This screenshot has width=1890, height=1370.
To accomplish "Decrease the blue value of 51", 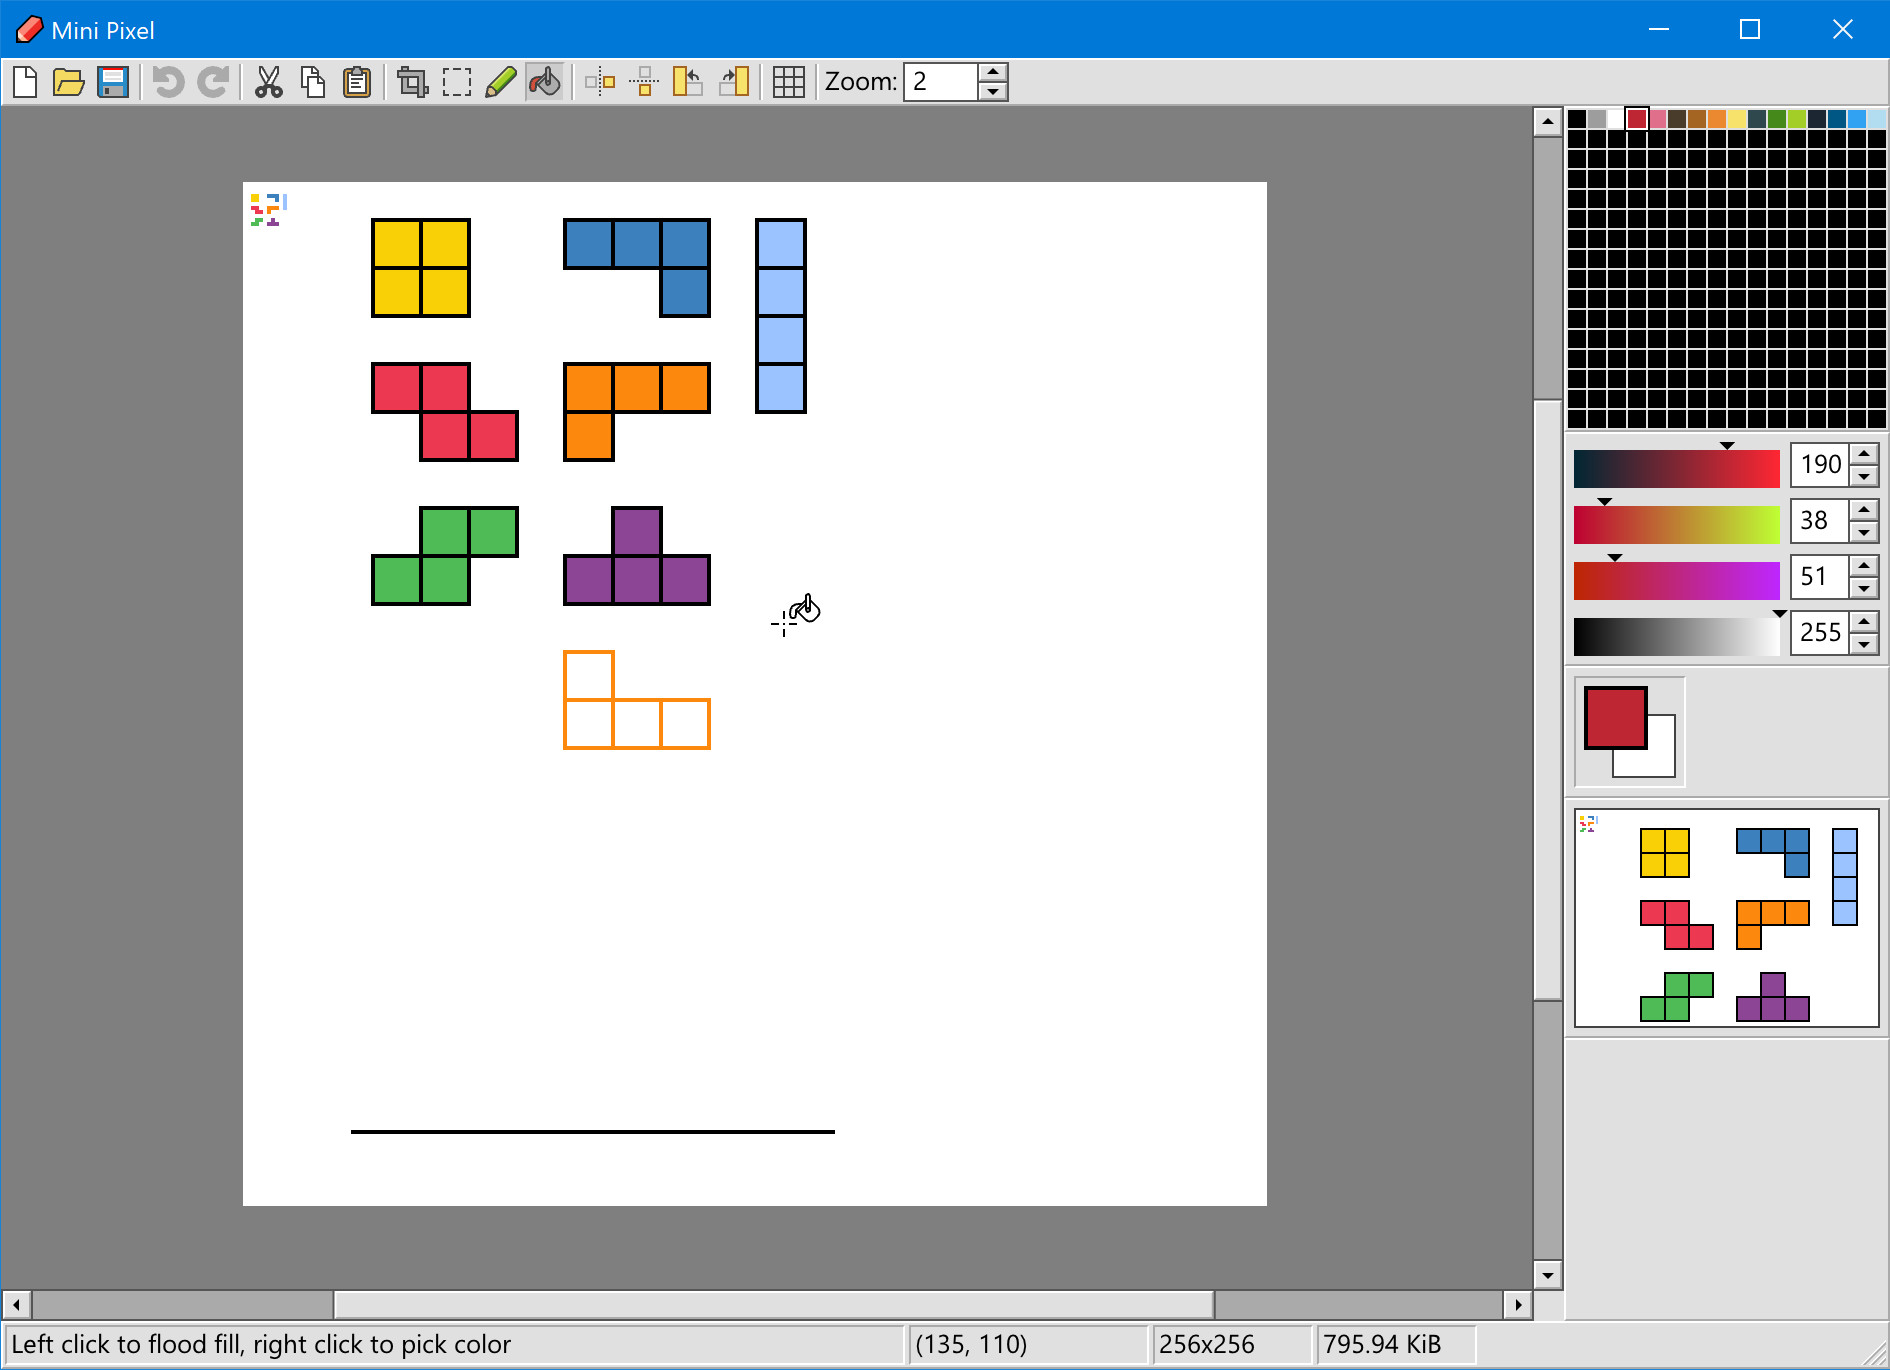I will (1864, 587).
